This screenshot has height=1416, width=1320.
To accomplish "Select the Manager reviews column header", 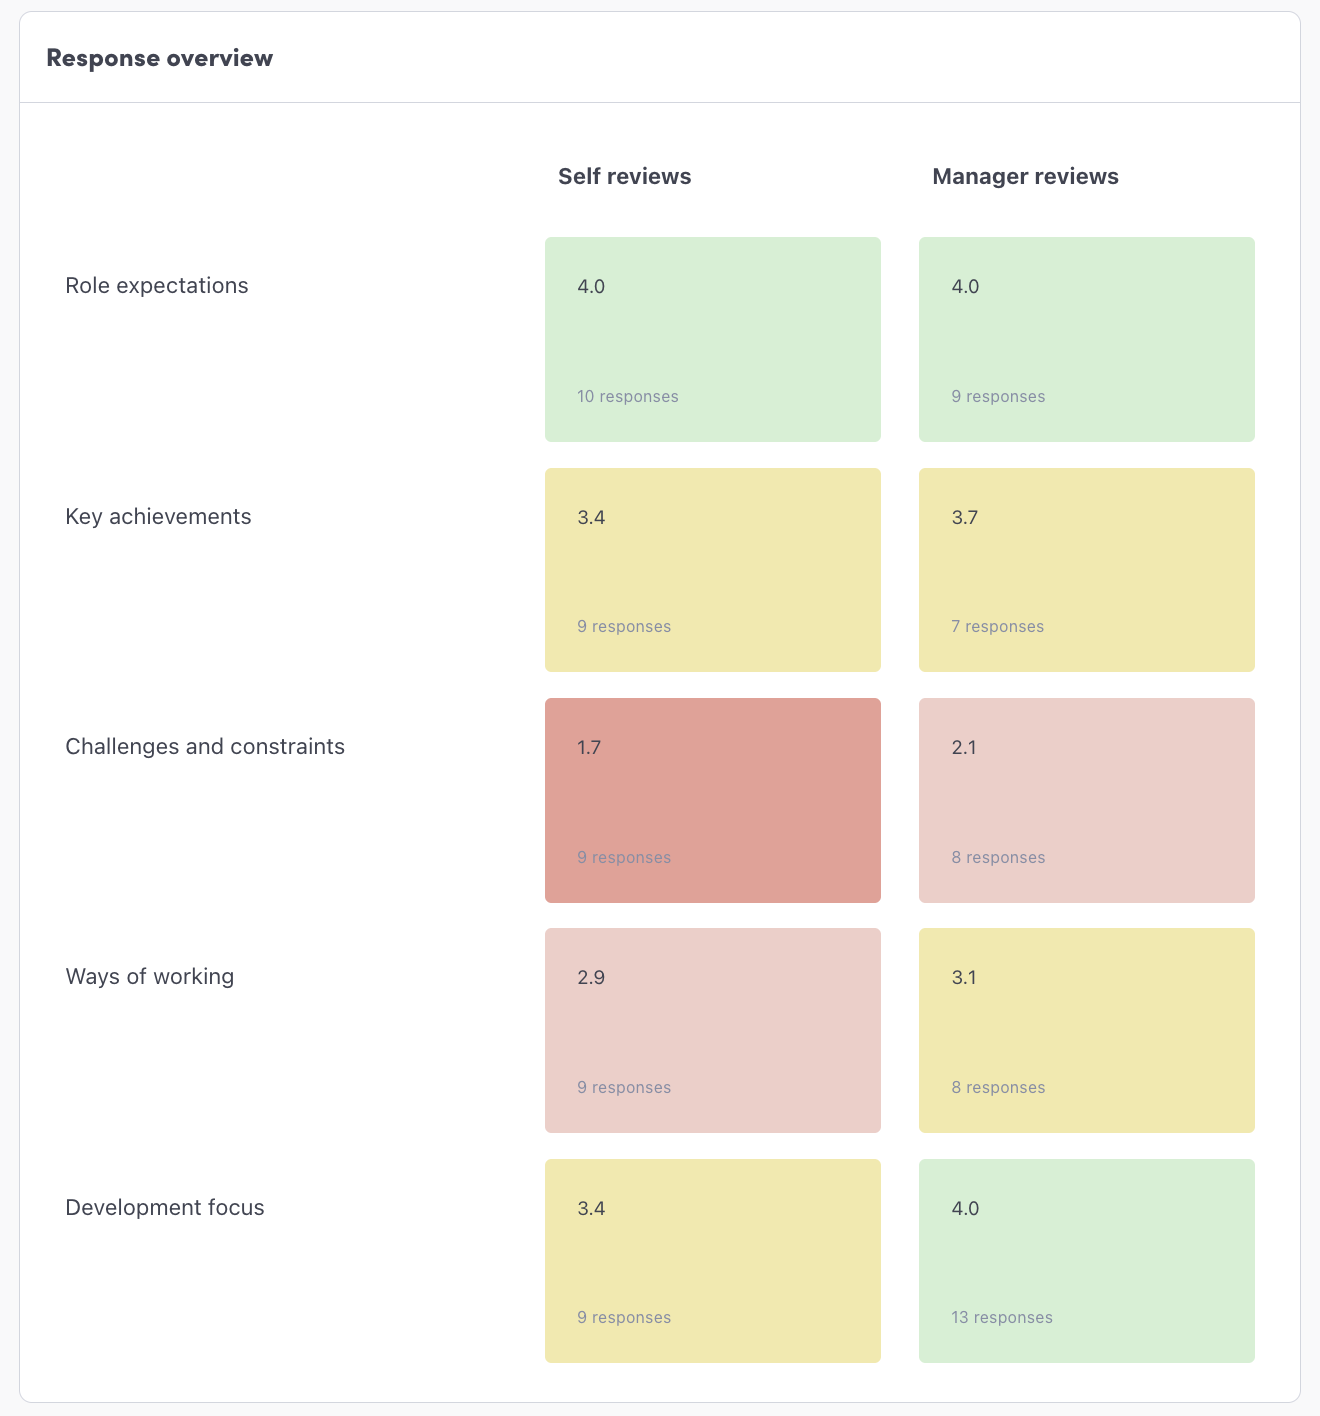I will point(1025,177).
